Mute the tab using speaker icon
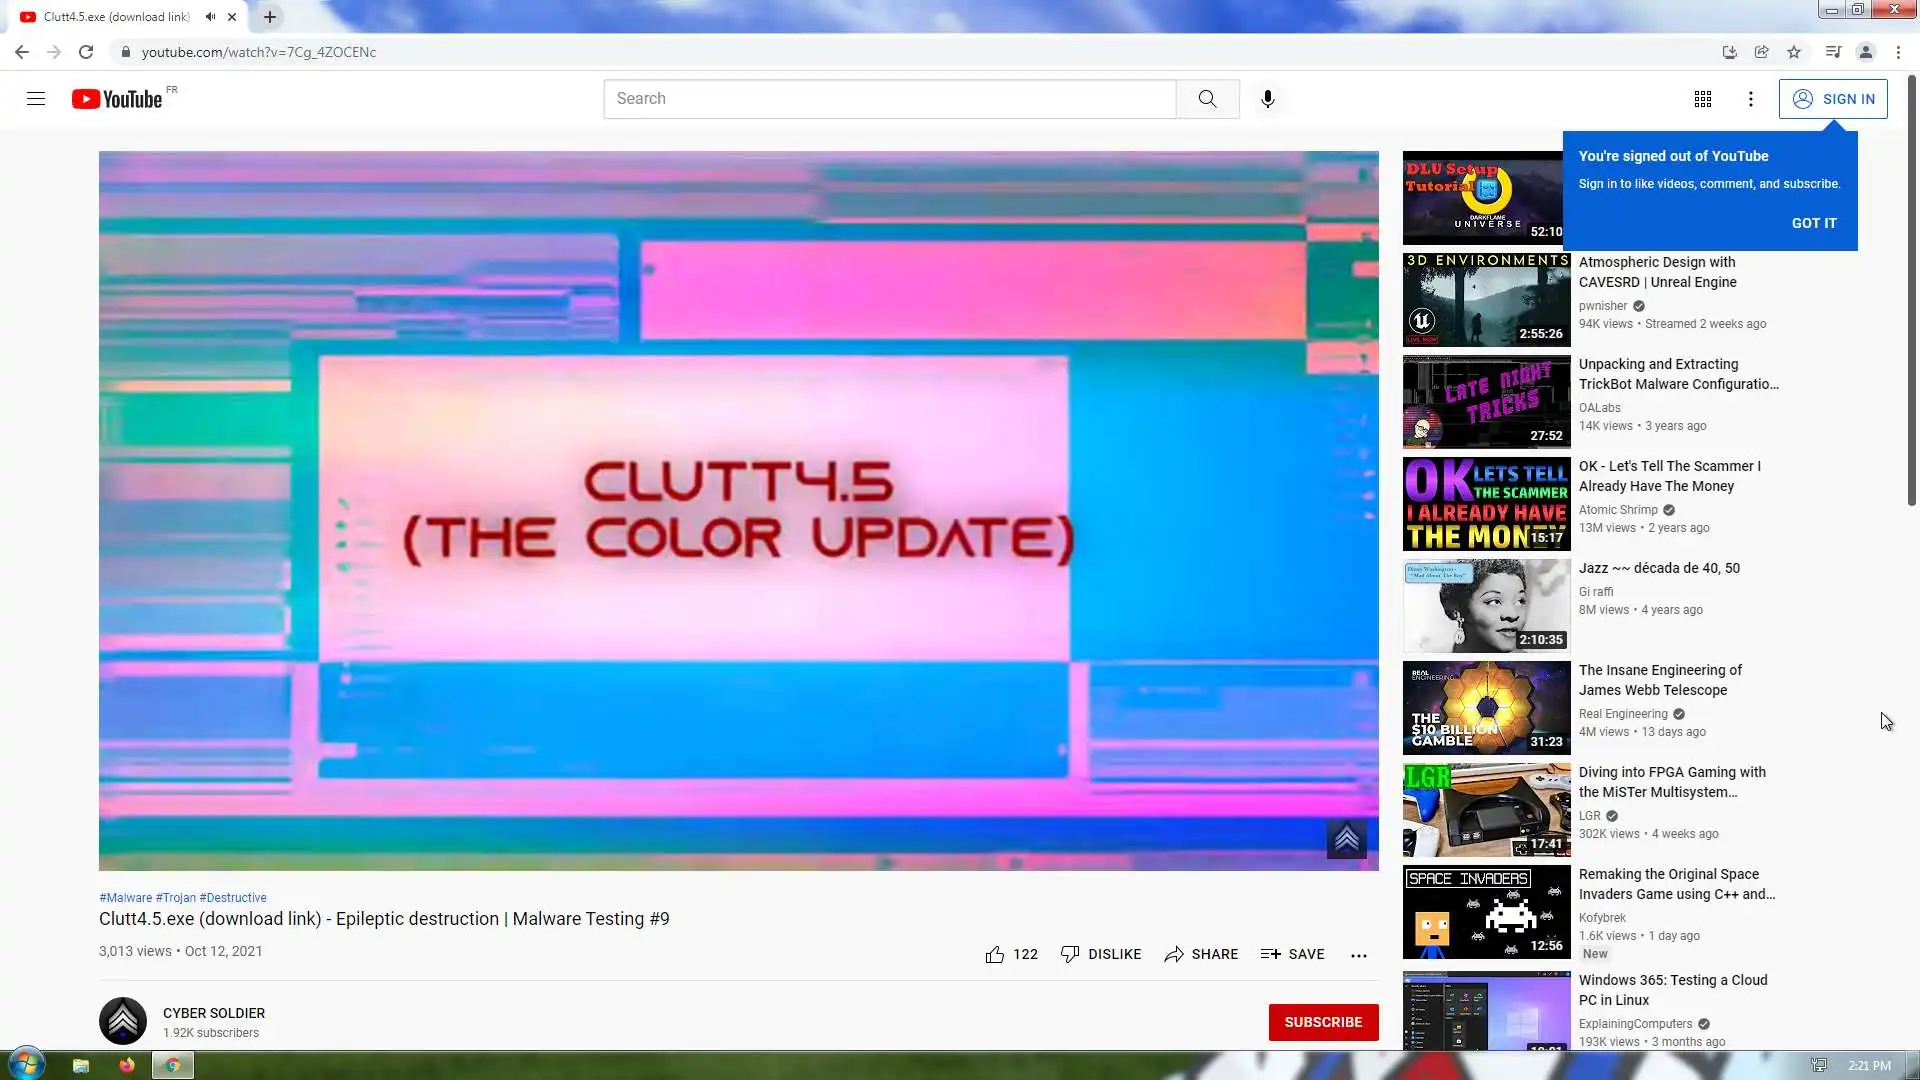 (210, 17)
